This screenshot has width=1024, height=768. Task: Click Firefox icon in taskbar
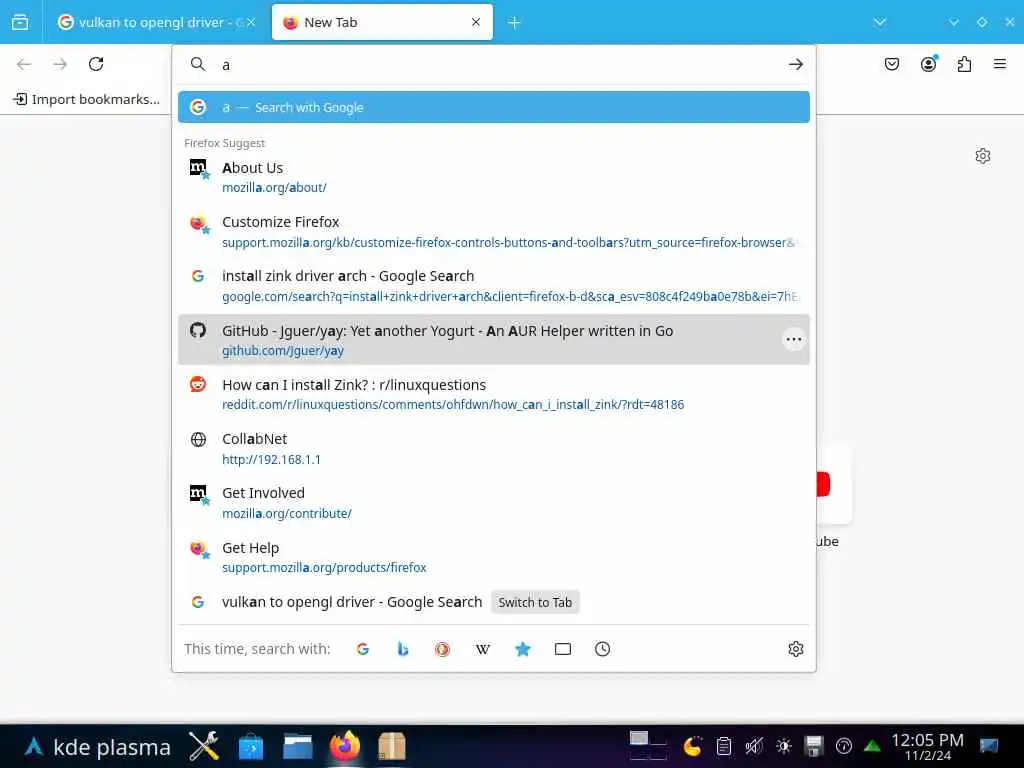click(x=345, y=746)
